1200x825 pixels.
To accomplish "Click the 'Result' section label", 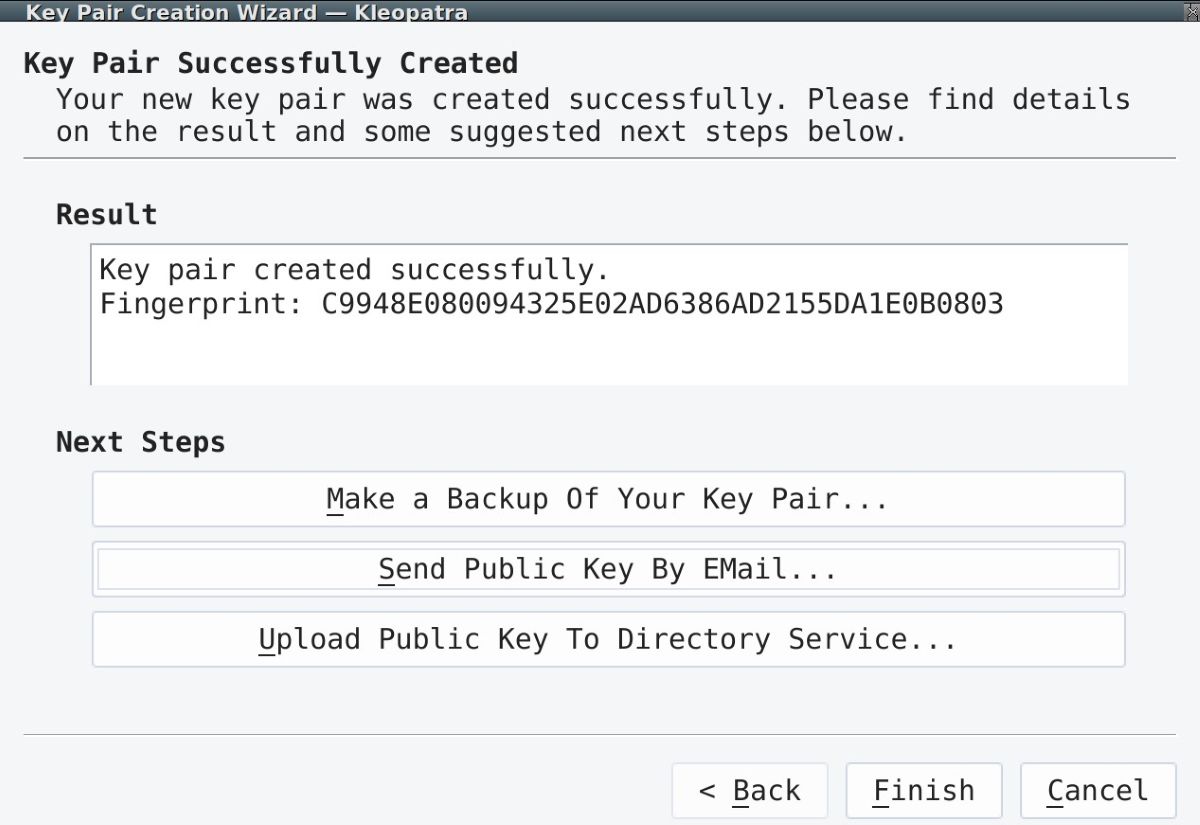I will pyautogui.click(x=106, y=215).
